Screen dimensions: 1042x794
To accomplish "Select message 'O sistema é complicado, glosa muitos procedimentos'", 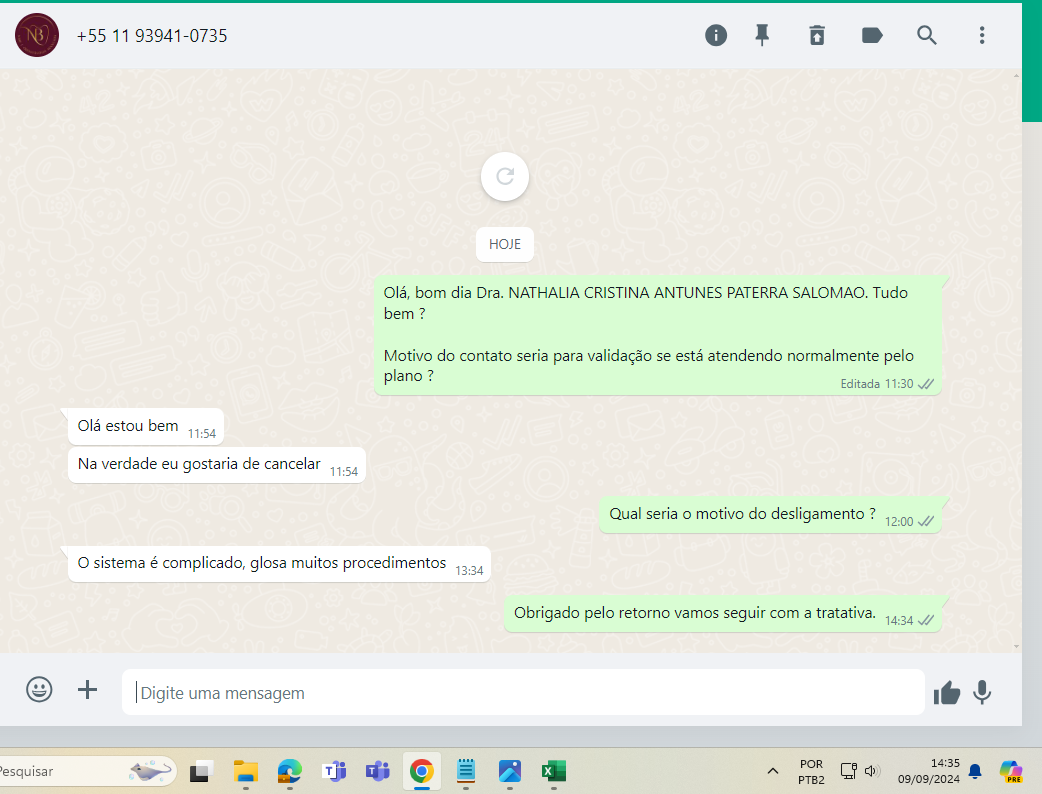I will click(x=279, y=564).
